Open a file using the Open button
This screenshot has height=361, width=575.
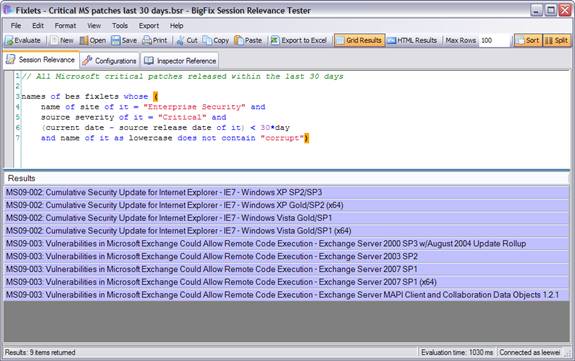click(x=93, y=40)
